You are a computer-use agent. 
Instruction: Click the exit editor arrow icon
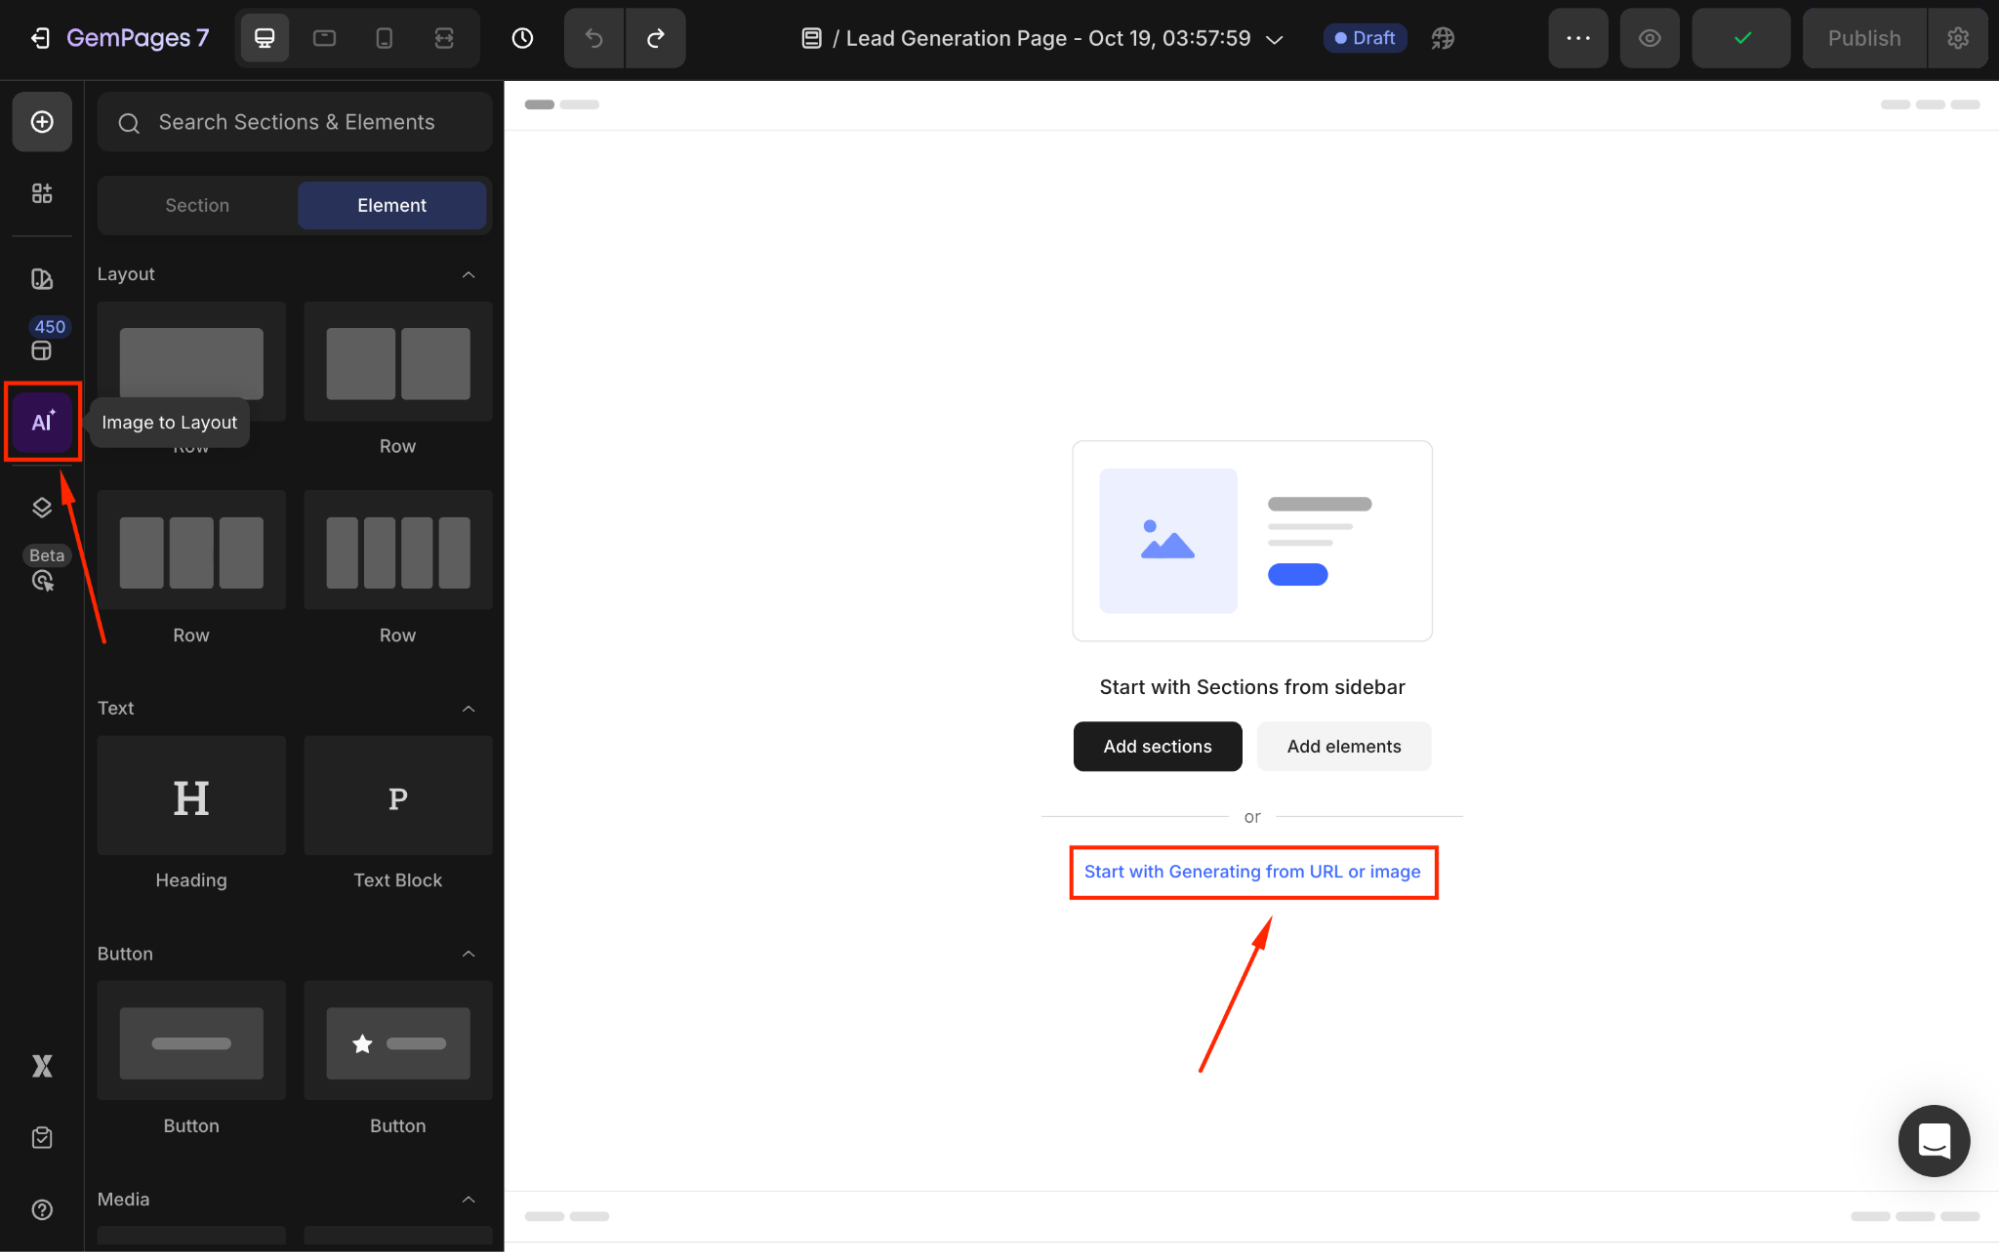click(40, 38)
